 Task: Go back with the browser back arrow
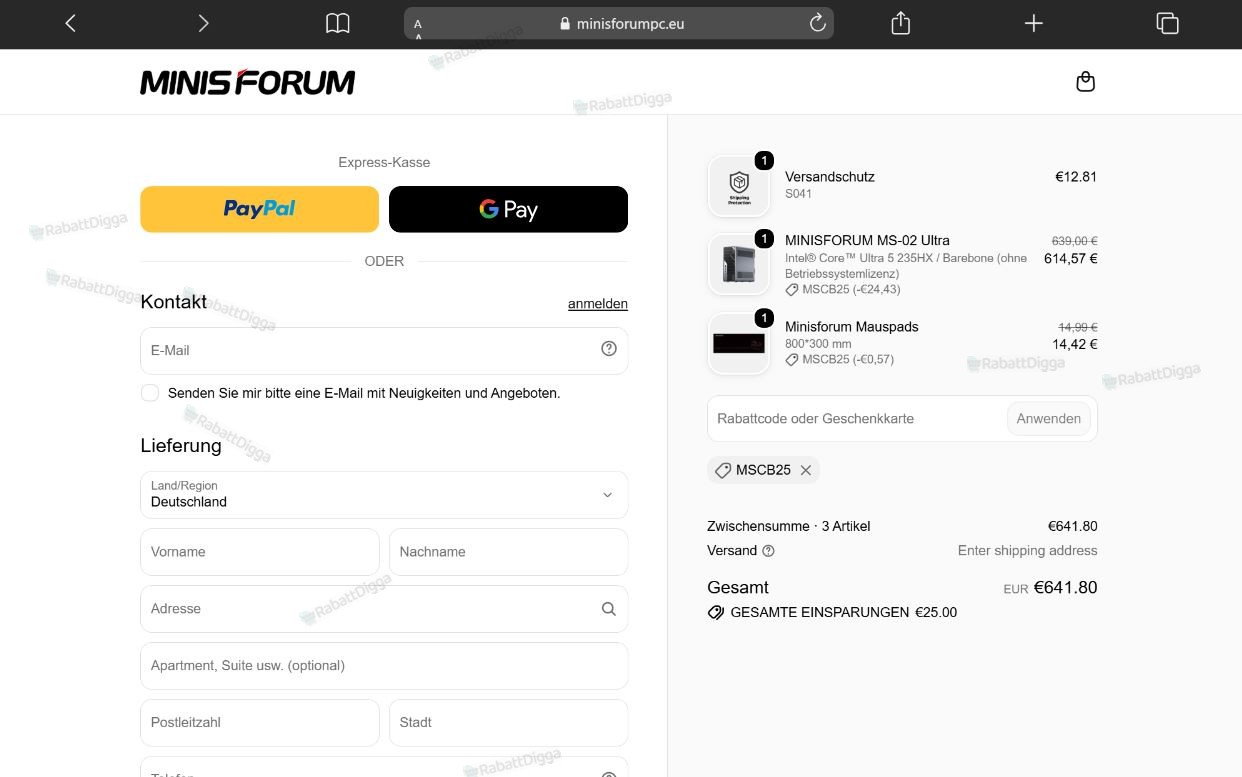click(x=70, y=23)
